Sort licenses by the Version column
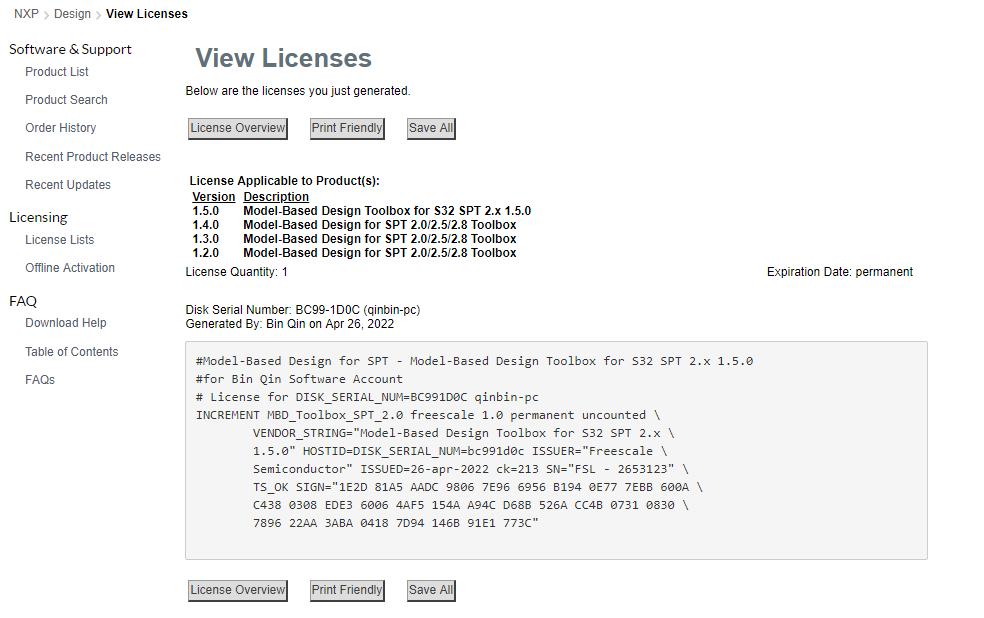 (213, 196)
